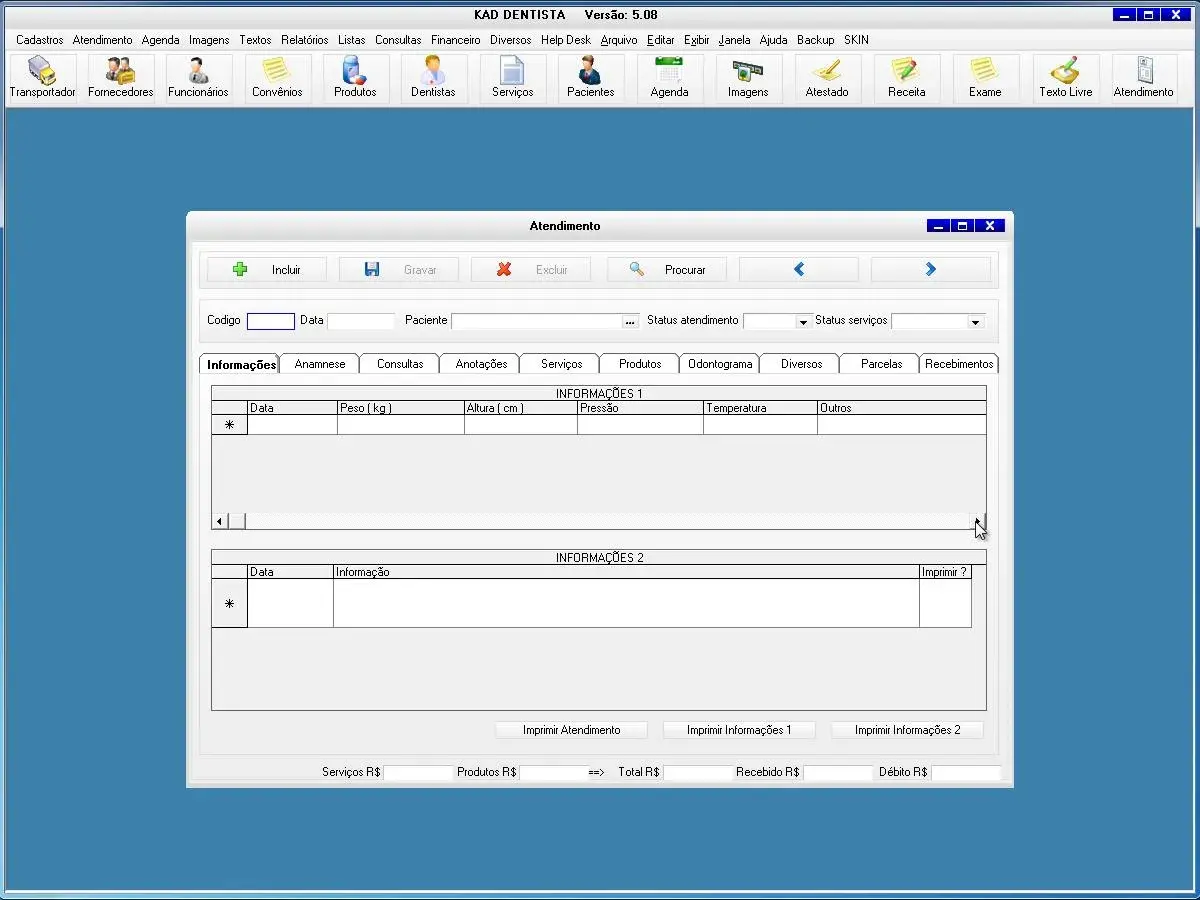Click the Atestado toolbar icon

(827, 78)
